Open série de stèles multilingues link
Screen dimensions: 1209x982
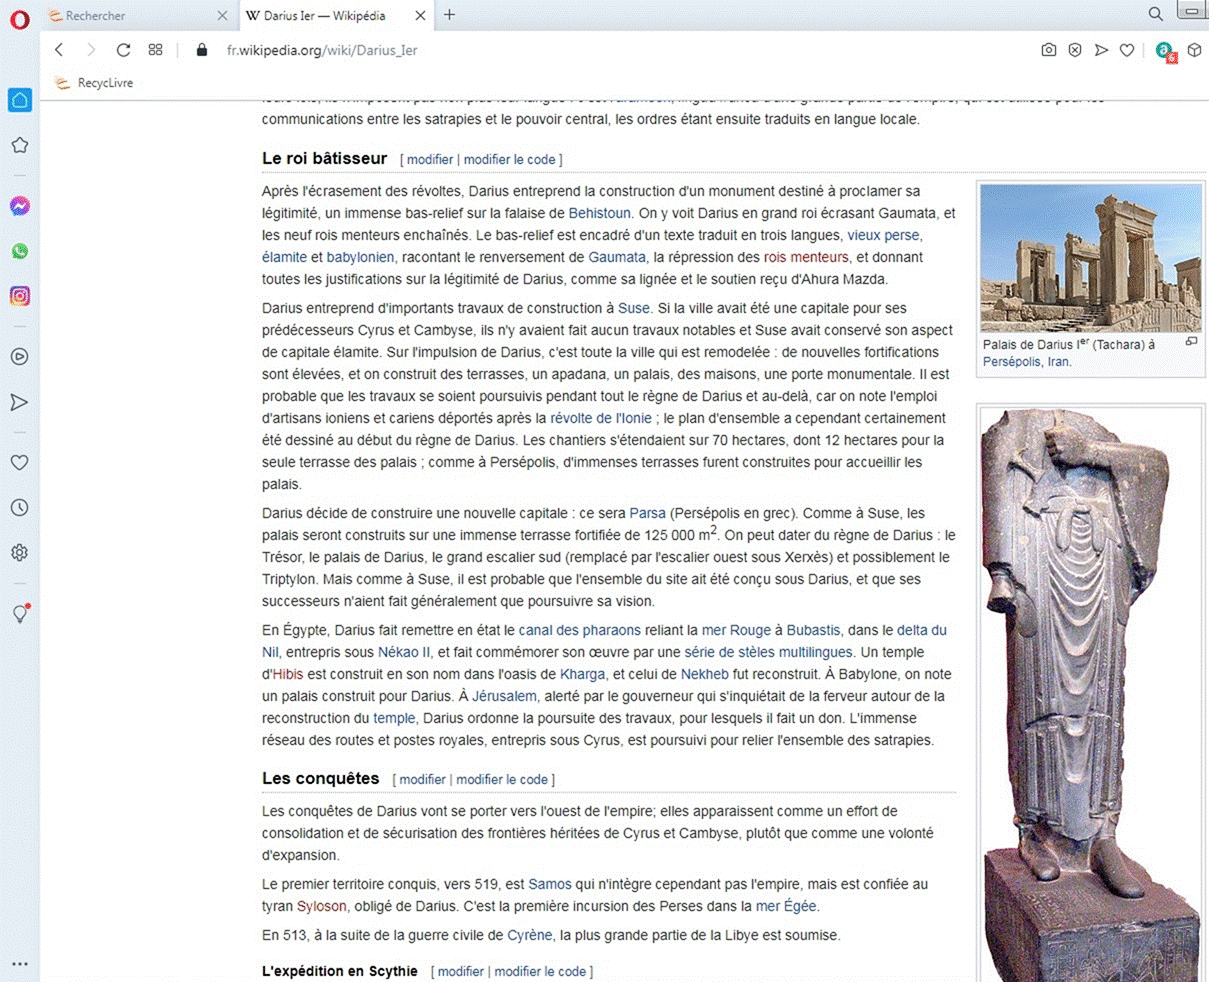(x=768, y=652)
